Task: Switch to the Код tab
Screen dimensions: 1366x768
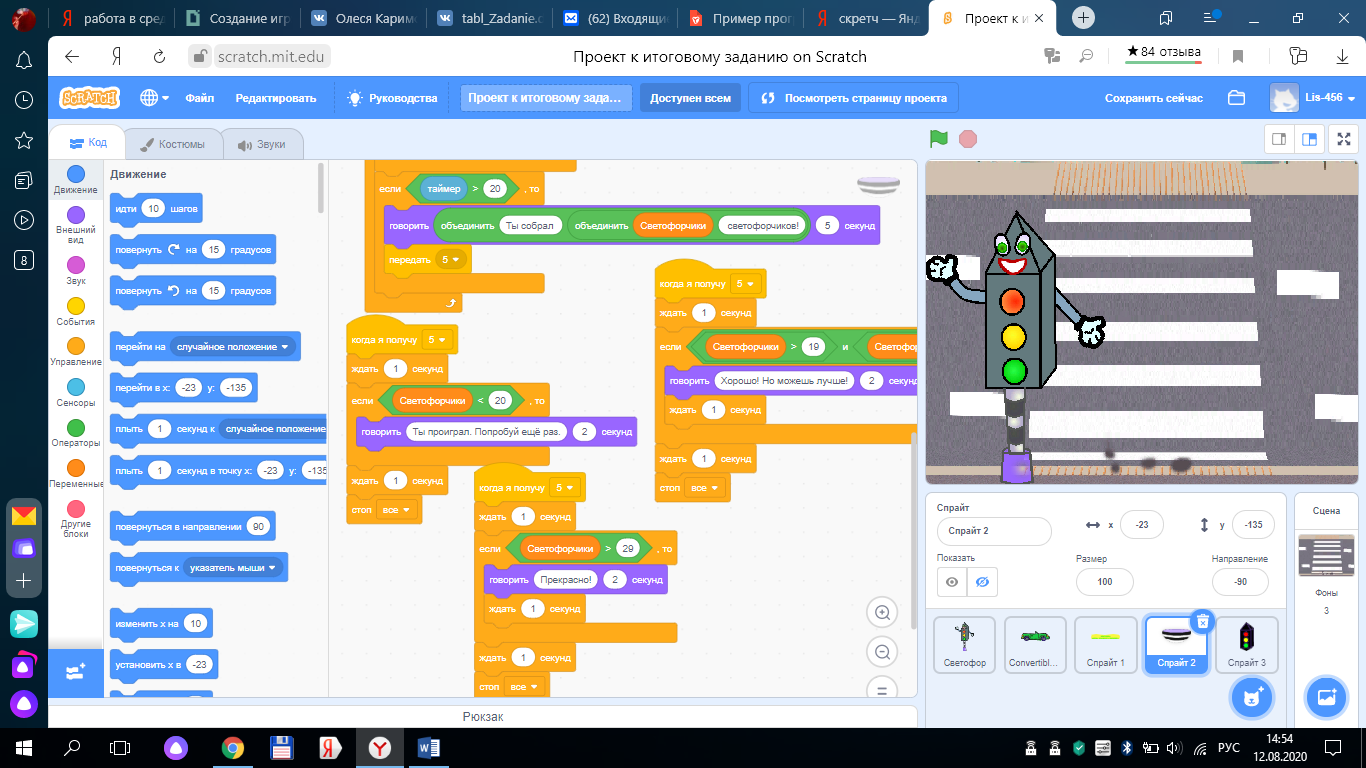Action: (x=88, y=143)
